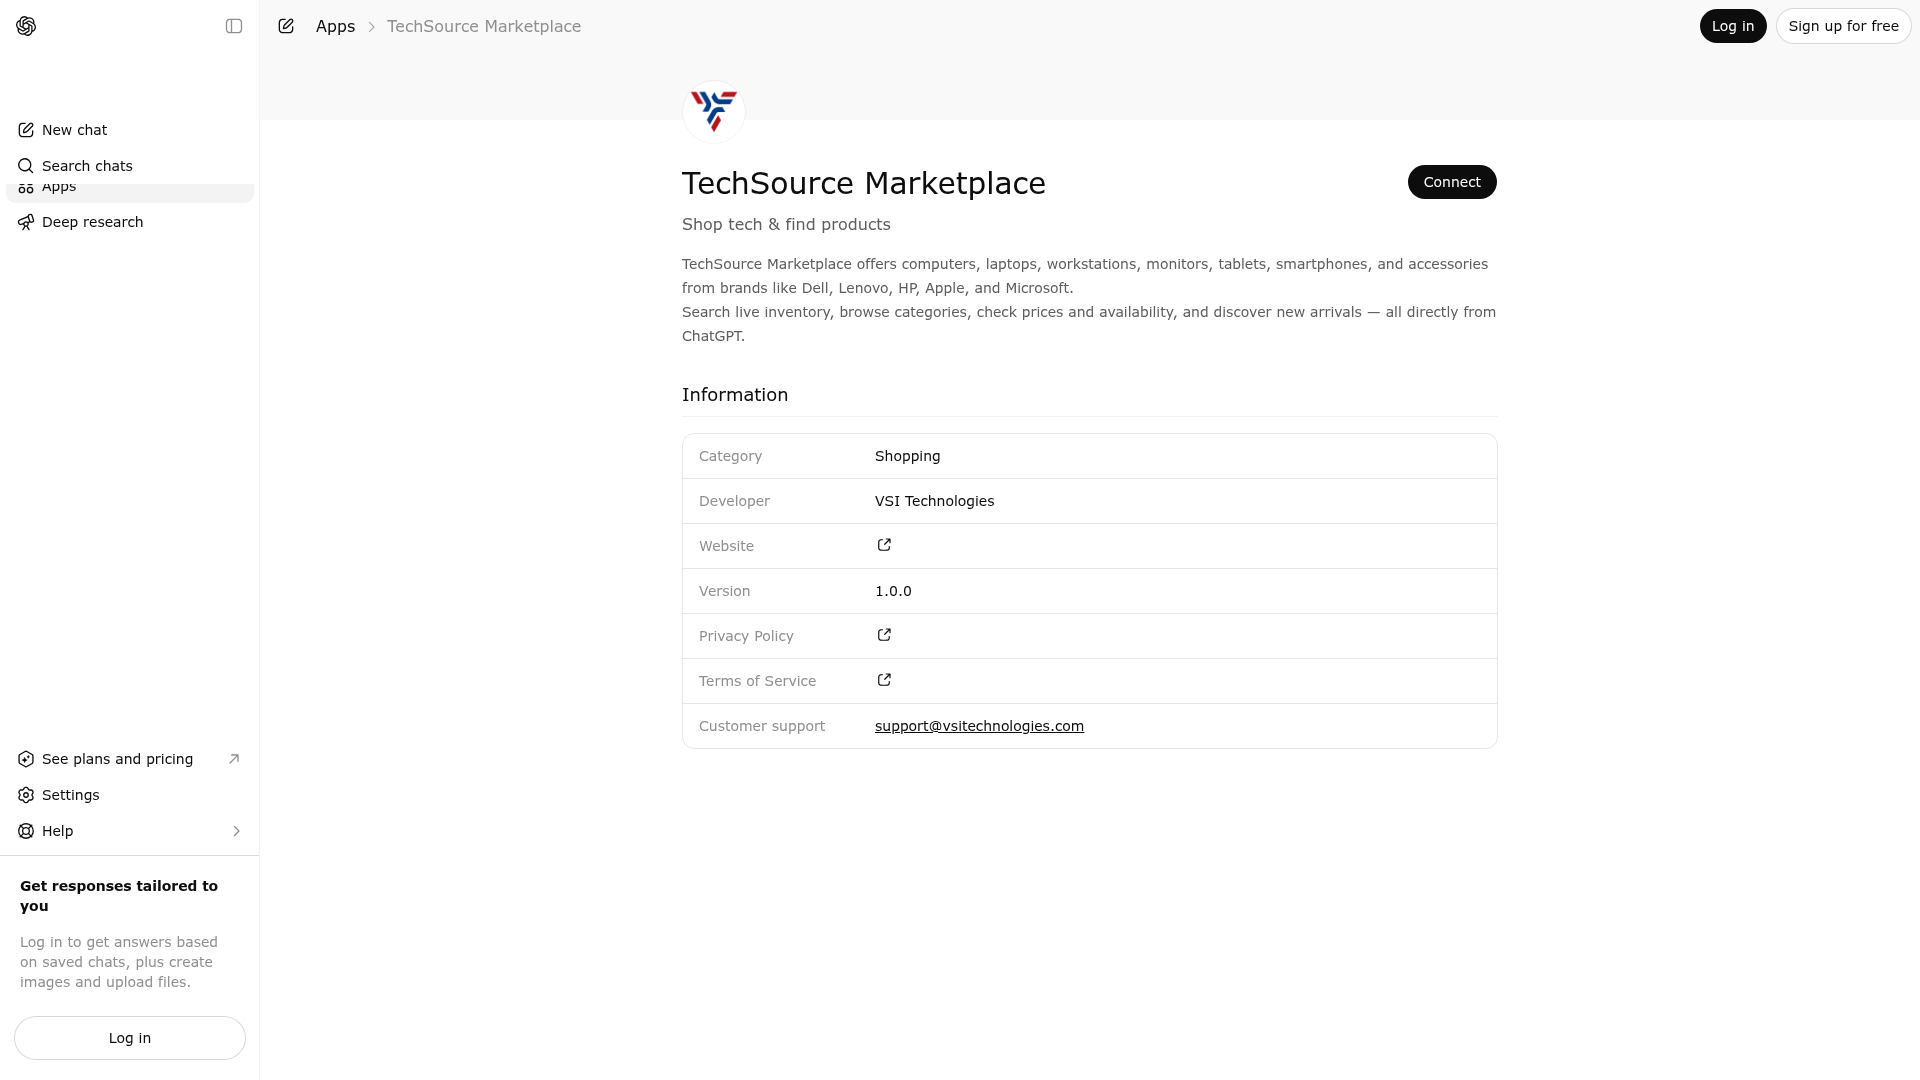Screen dimensions: 1920x1080
Task: Open the Terms of Service external link icon
Action: [884, 680]
